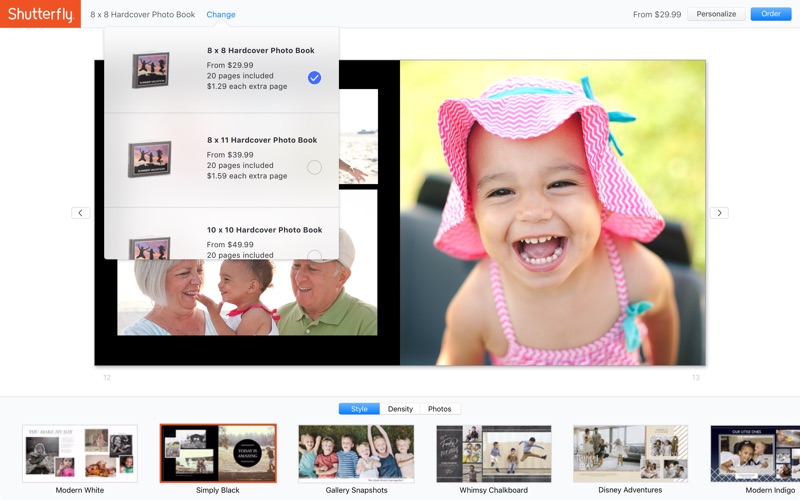
Task: Select the checked 8 x 8 Hardcover radio button
Action: (x=314, y=78)
